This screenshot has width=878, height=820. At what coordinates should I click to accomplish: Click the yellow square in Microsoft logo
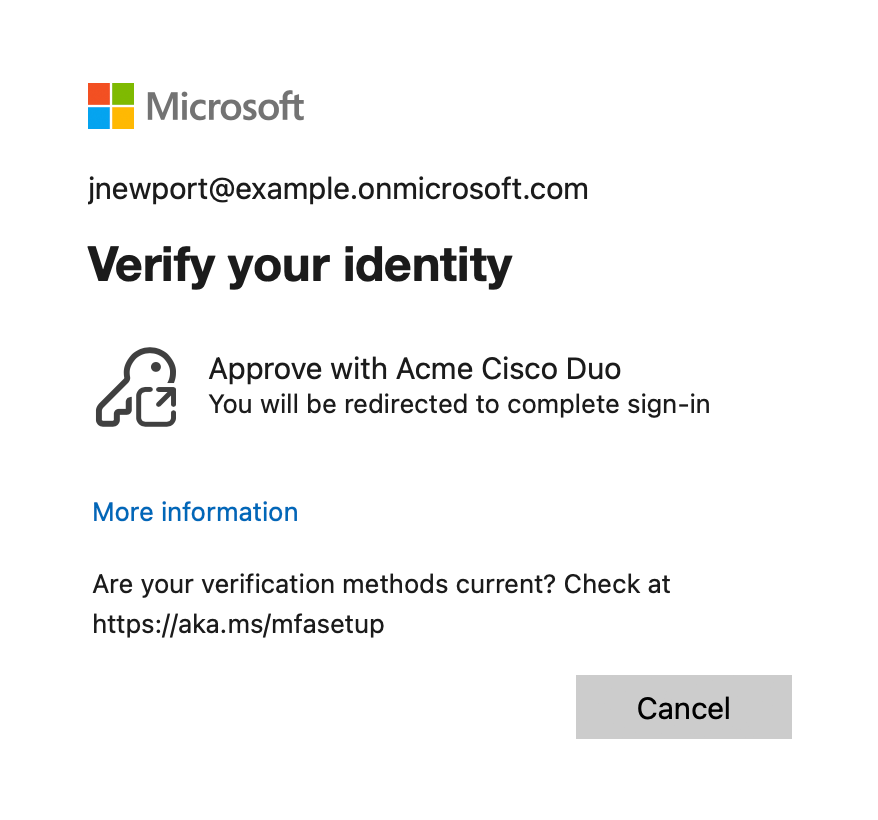point(123,119)
